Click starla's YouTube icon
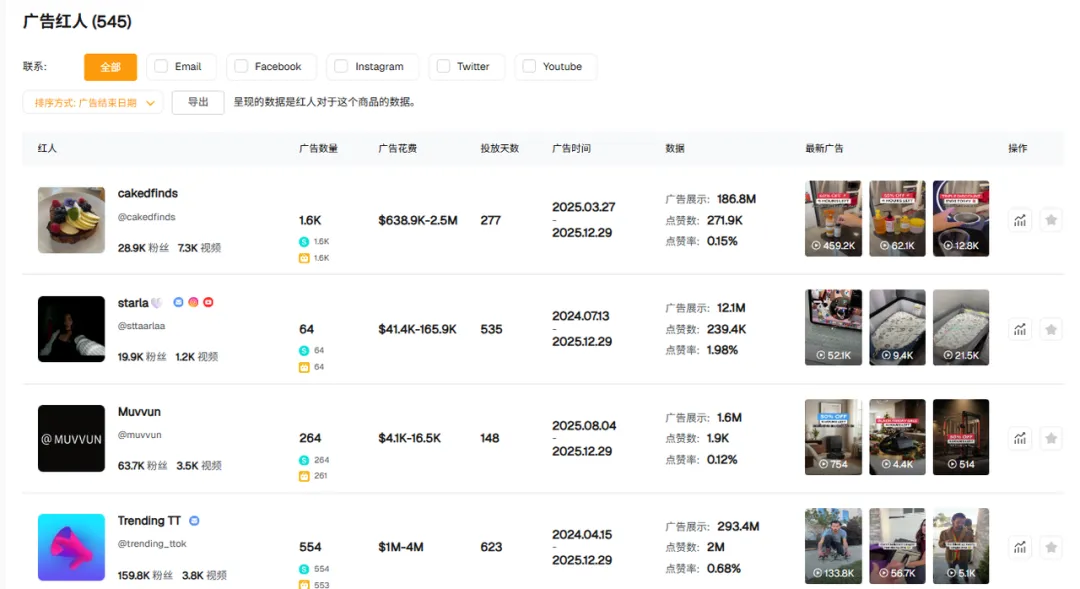The width and height of the screenshot is (1080, 589). 208,303
